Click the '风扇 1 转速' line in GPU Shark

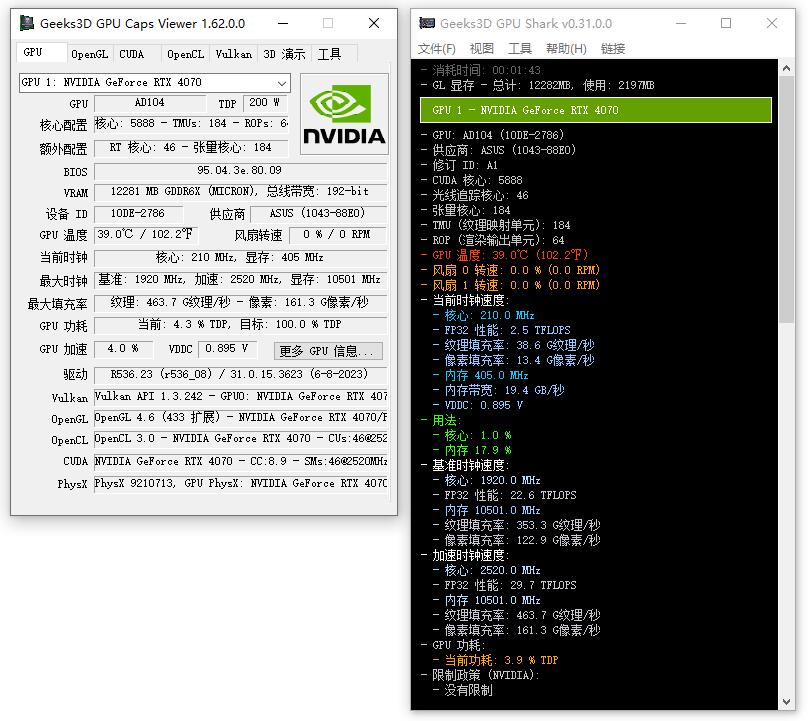pos(510,286)
